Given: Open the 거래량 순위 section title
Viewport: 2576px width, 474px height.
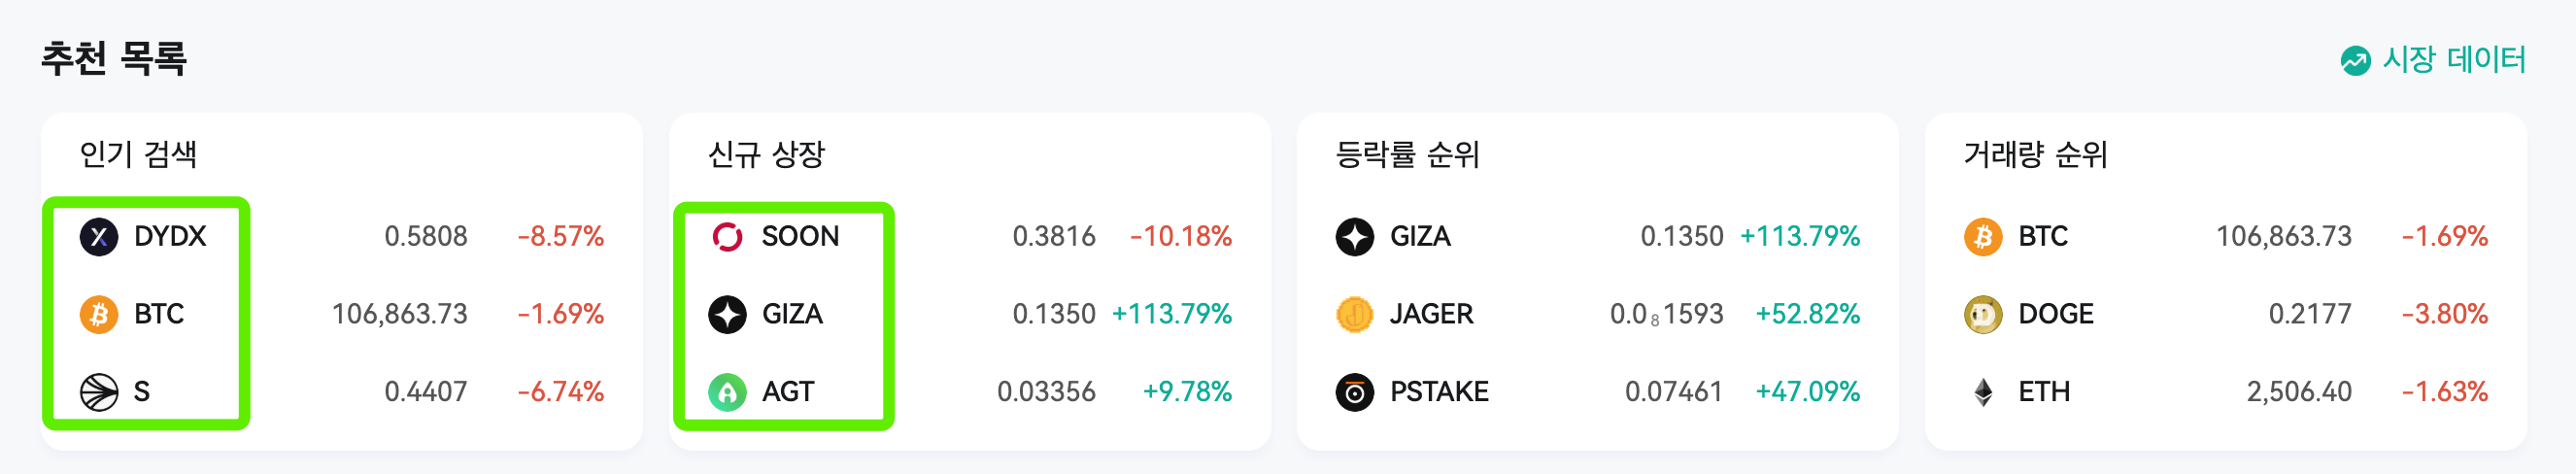Looking at the screenshot, I should click(x=2035, y=154).
